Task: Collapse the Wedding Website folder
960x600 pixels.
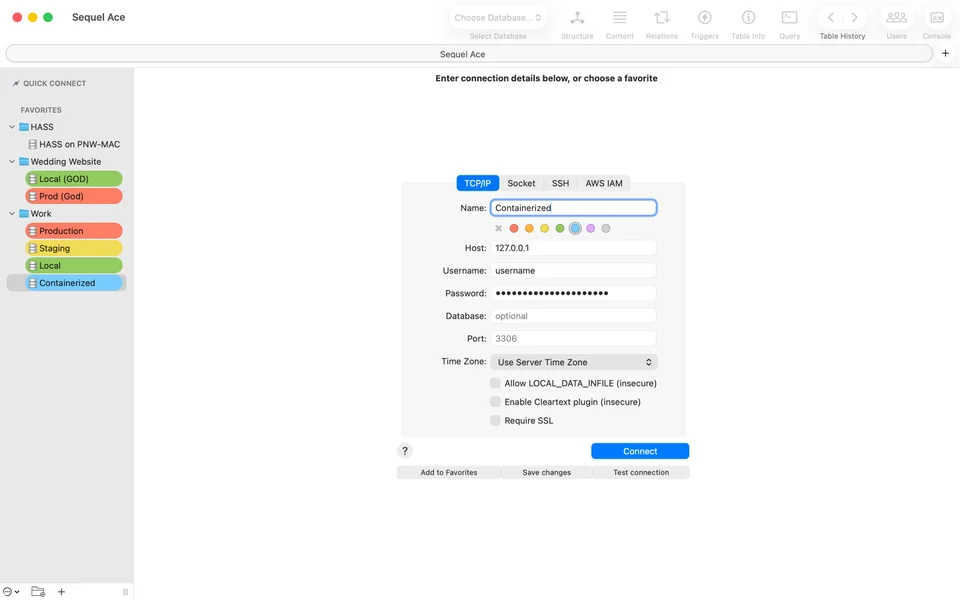Action: pos(12,162)
